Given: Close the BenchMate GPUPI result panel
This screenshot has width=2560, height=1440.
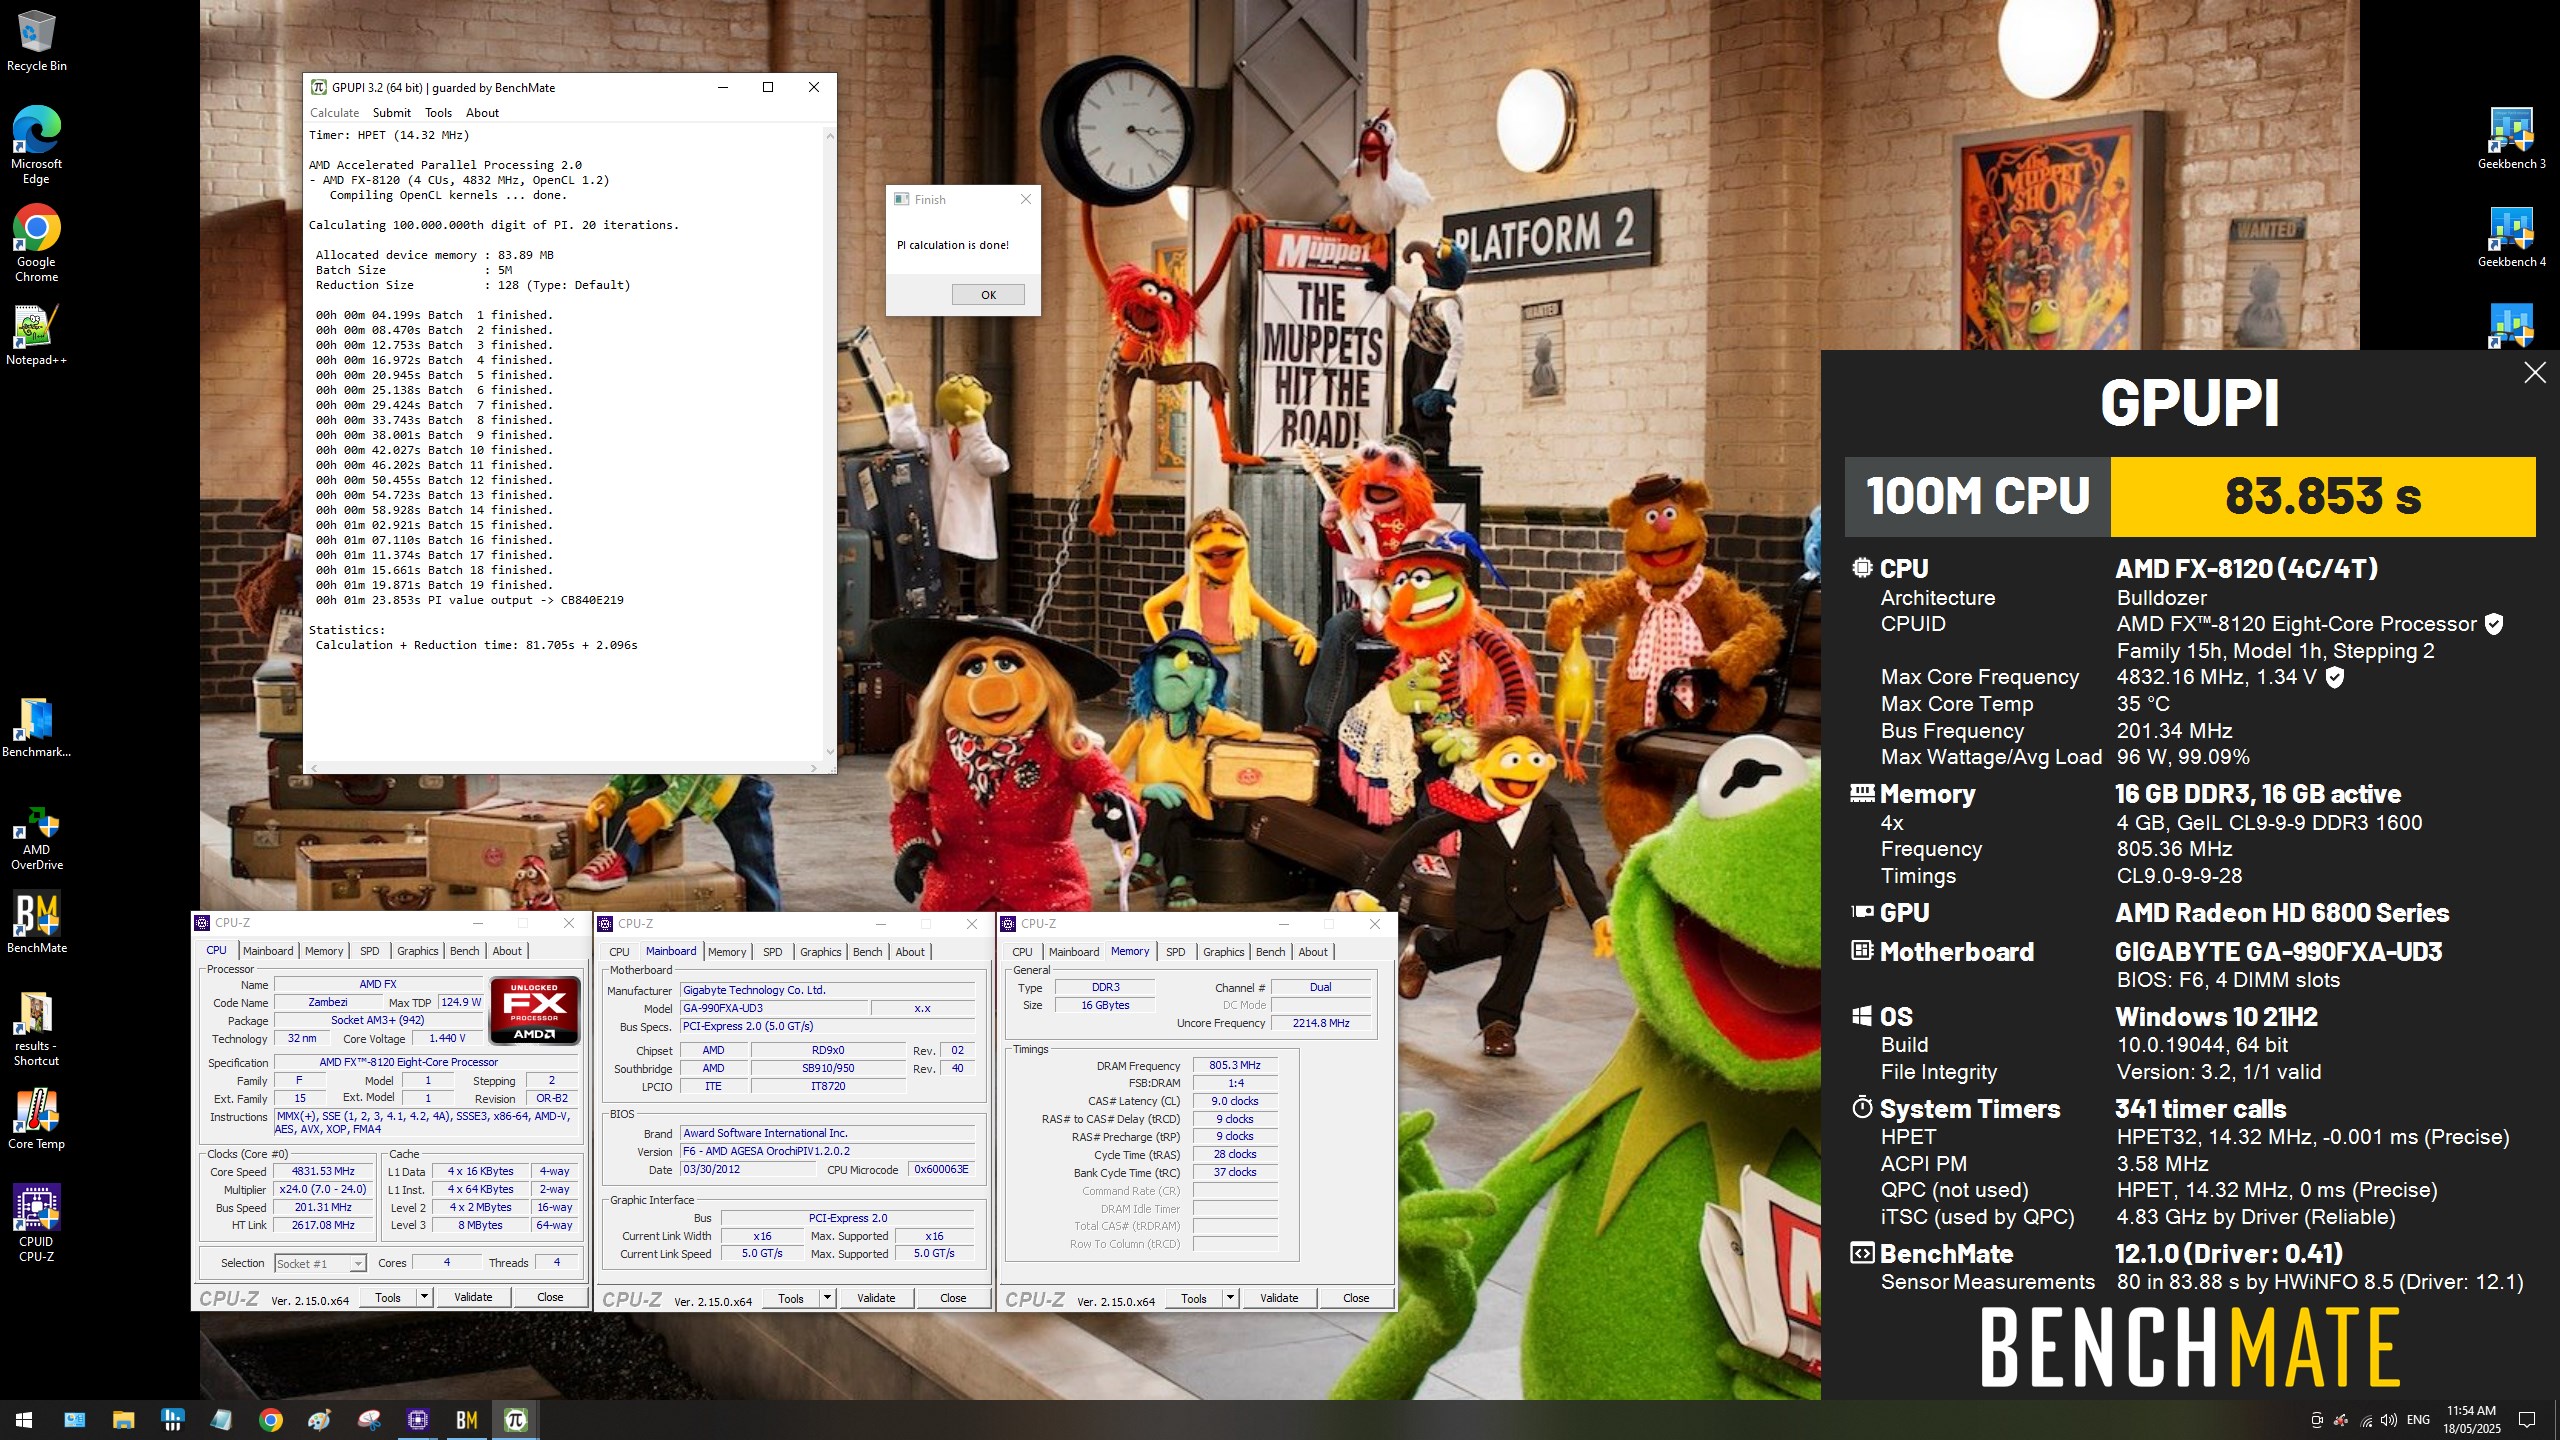Looking at the screenshot, I should (x=2534, y=373).
